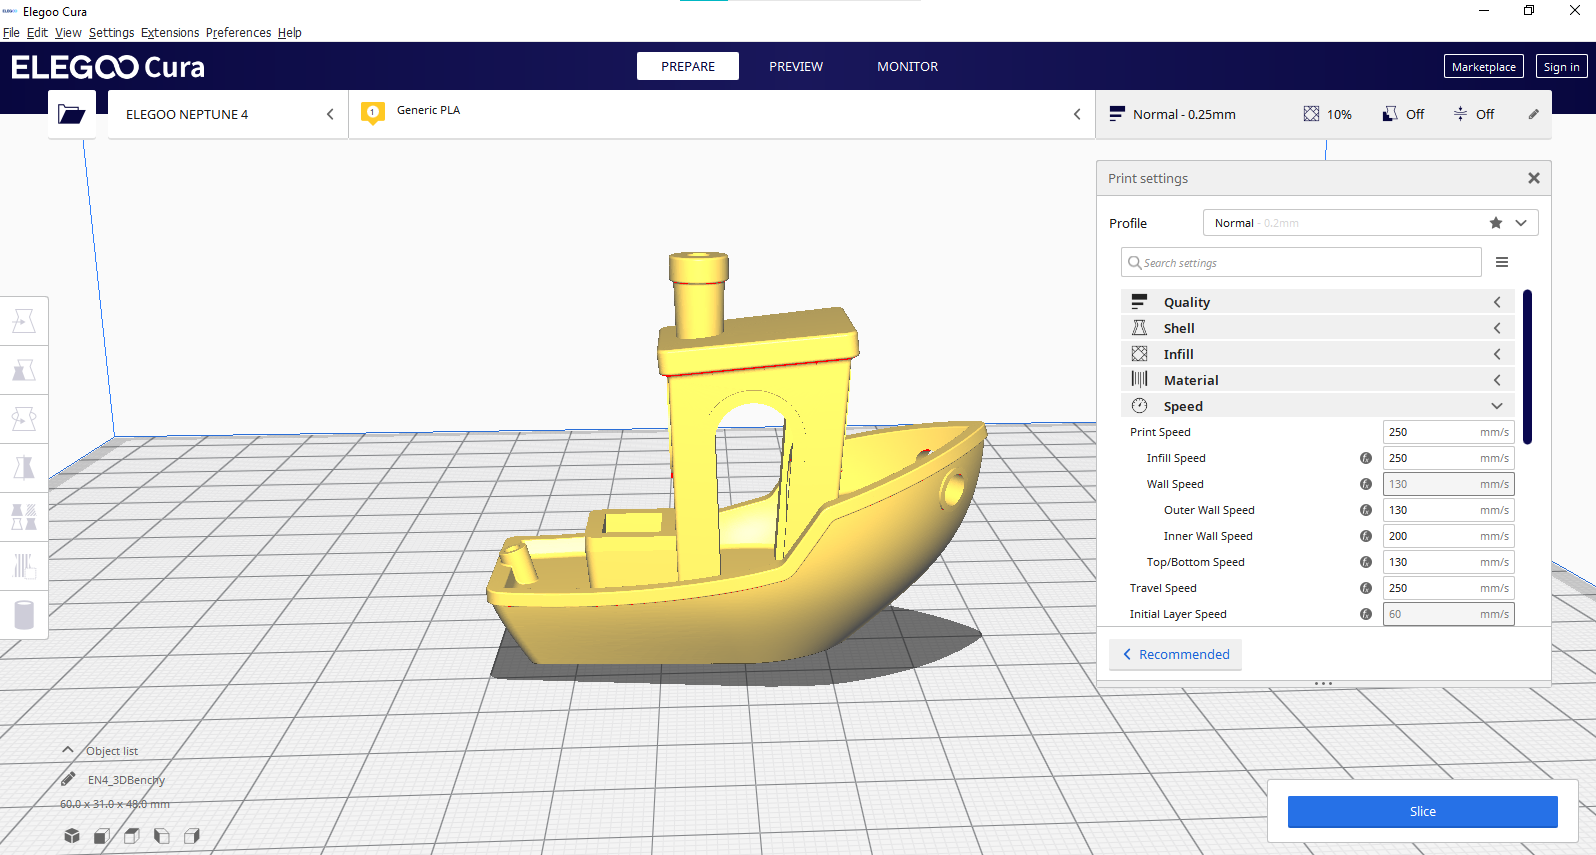Select the Rotate tool in left toolbar
The image size is (1596, 855).
pyautogui.click(x=24, y=419)
